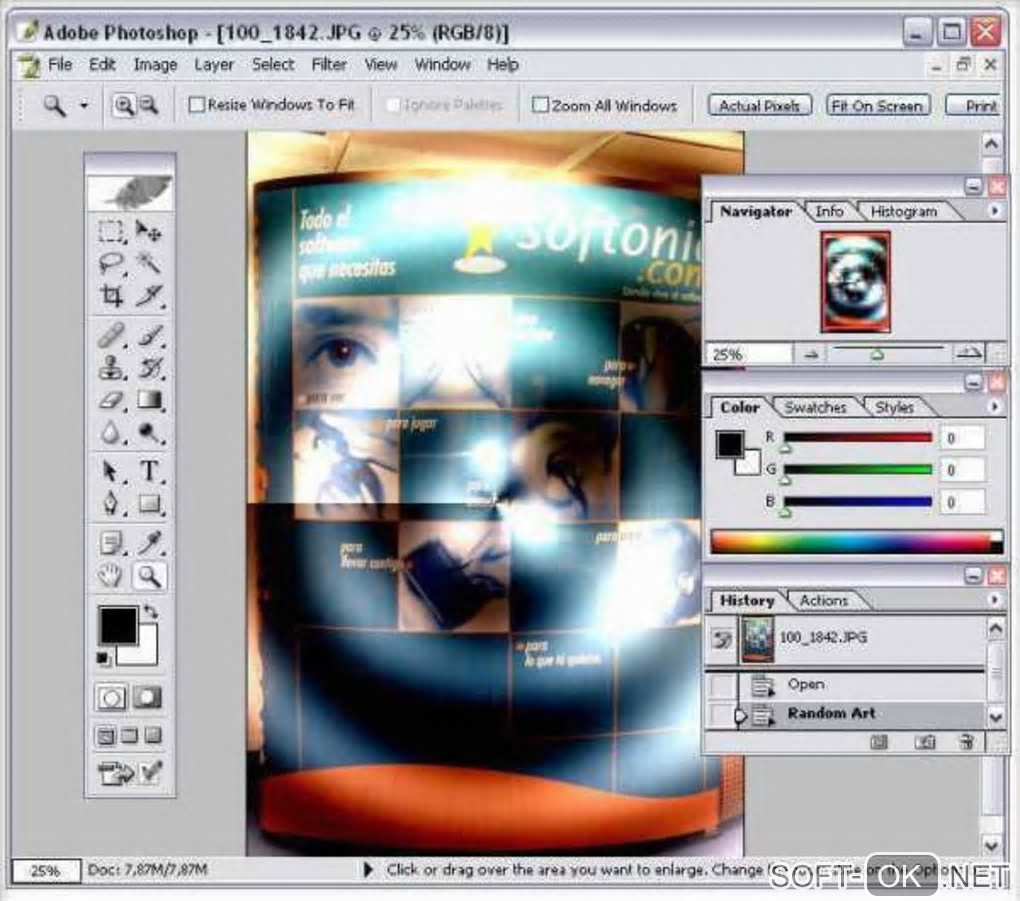This screenshot has height=901, width=1020.
Task: Enable Resize Windows To Fit checkbox
Action: point(196,104)
